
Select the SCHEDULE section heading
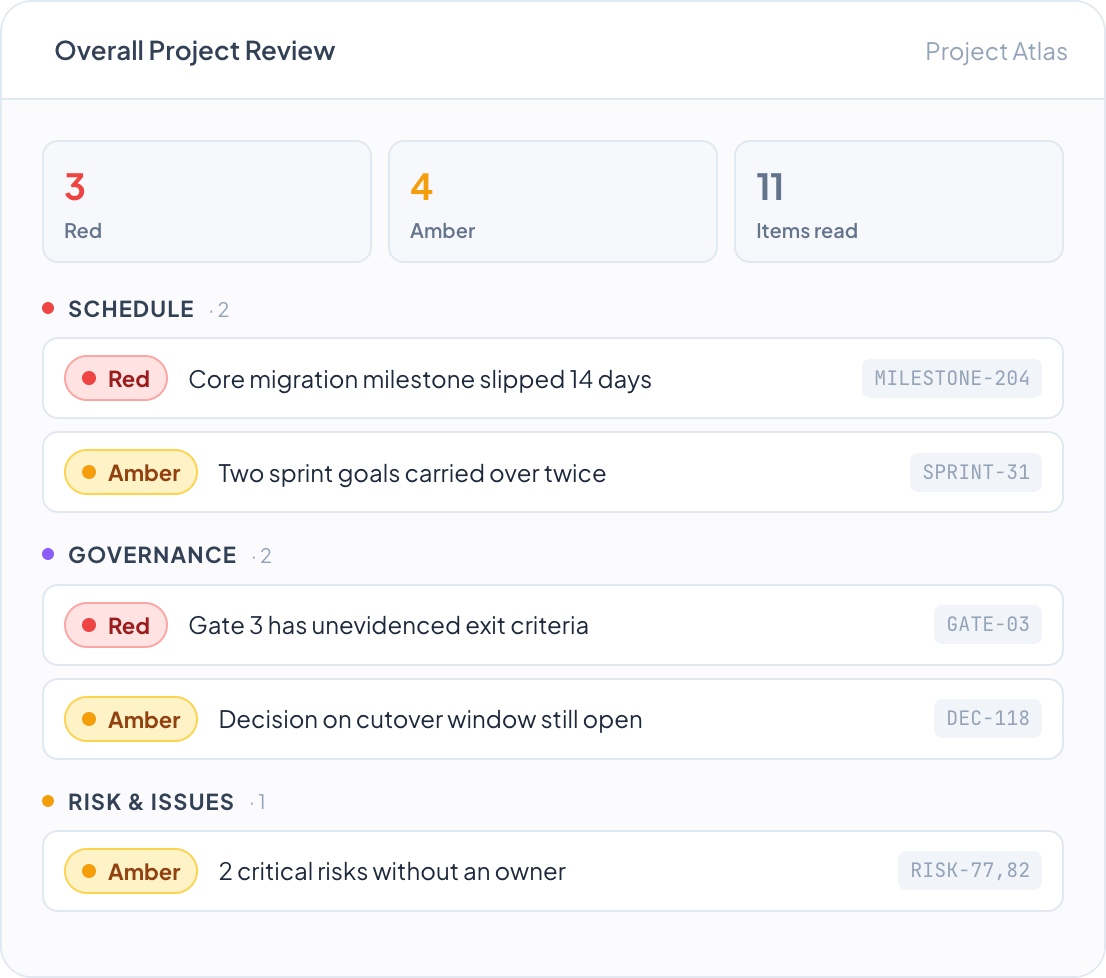(x=131, y=309)
